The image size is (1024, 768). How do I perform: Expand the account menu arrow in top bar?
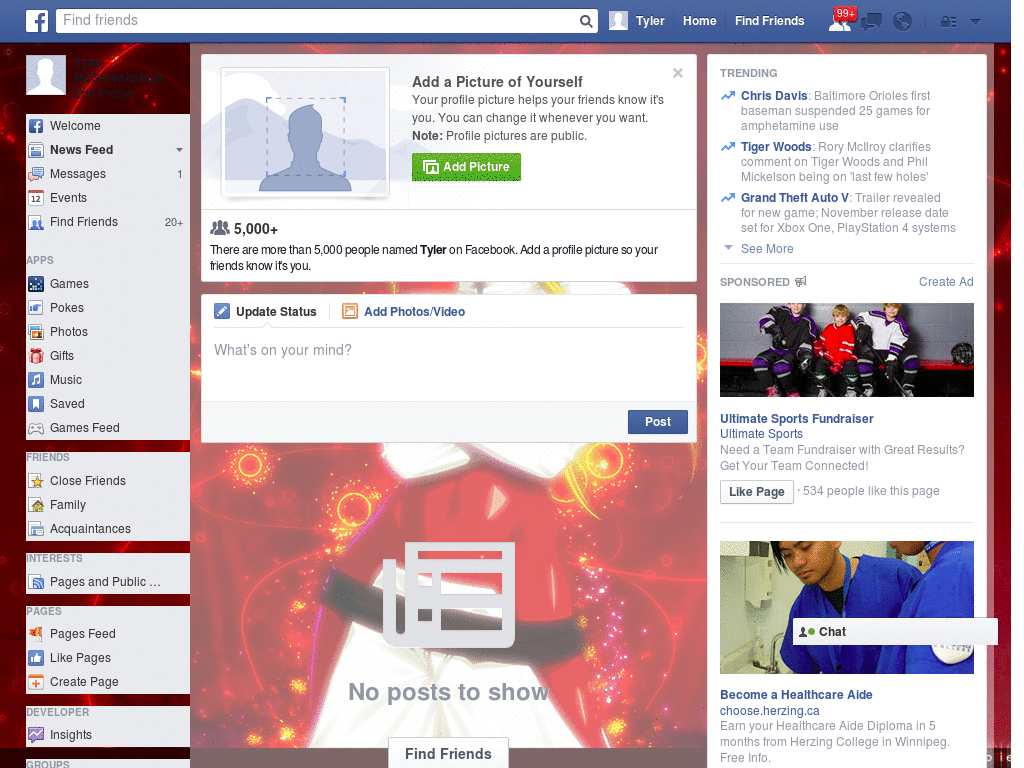[975, 22]
